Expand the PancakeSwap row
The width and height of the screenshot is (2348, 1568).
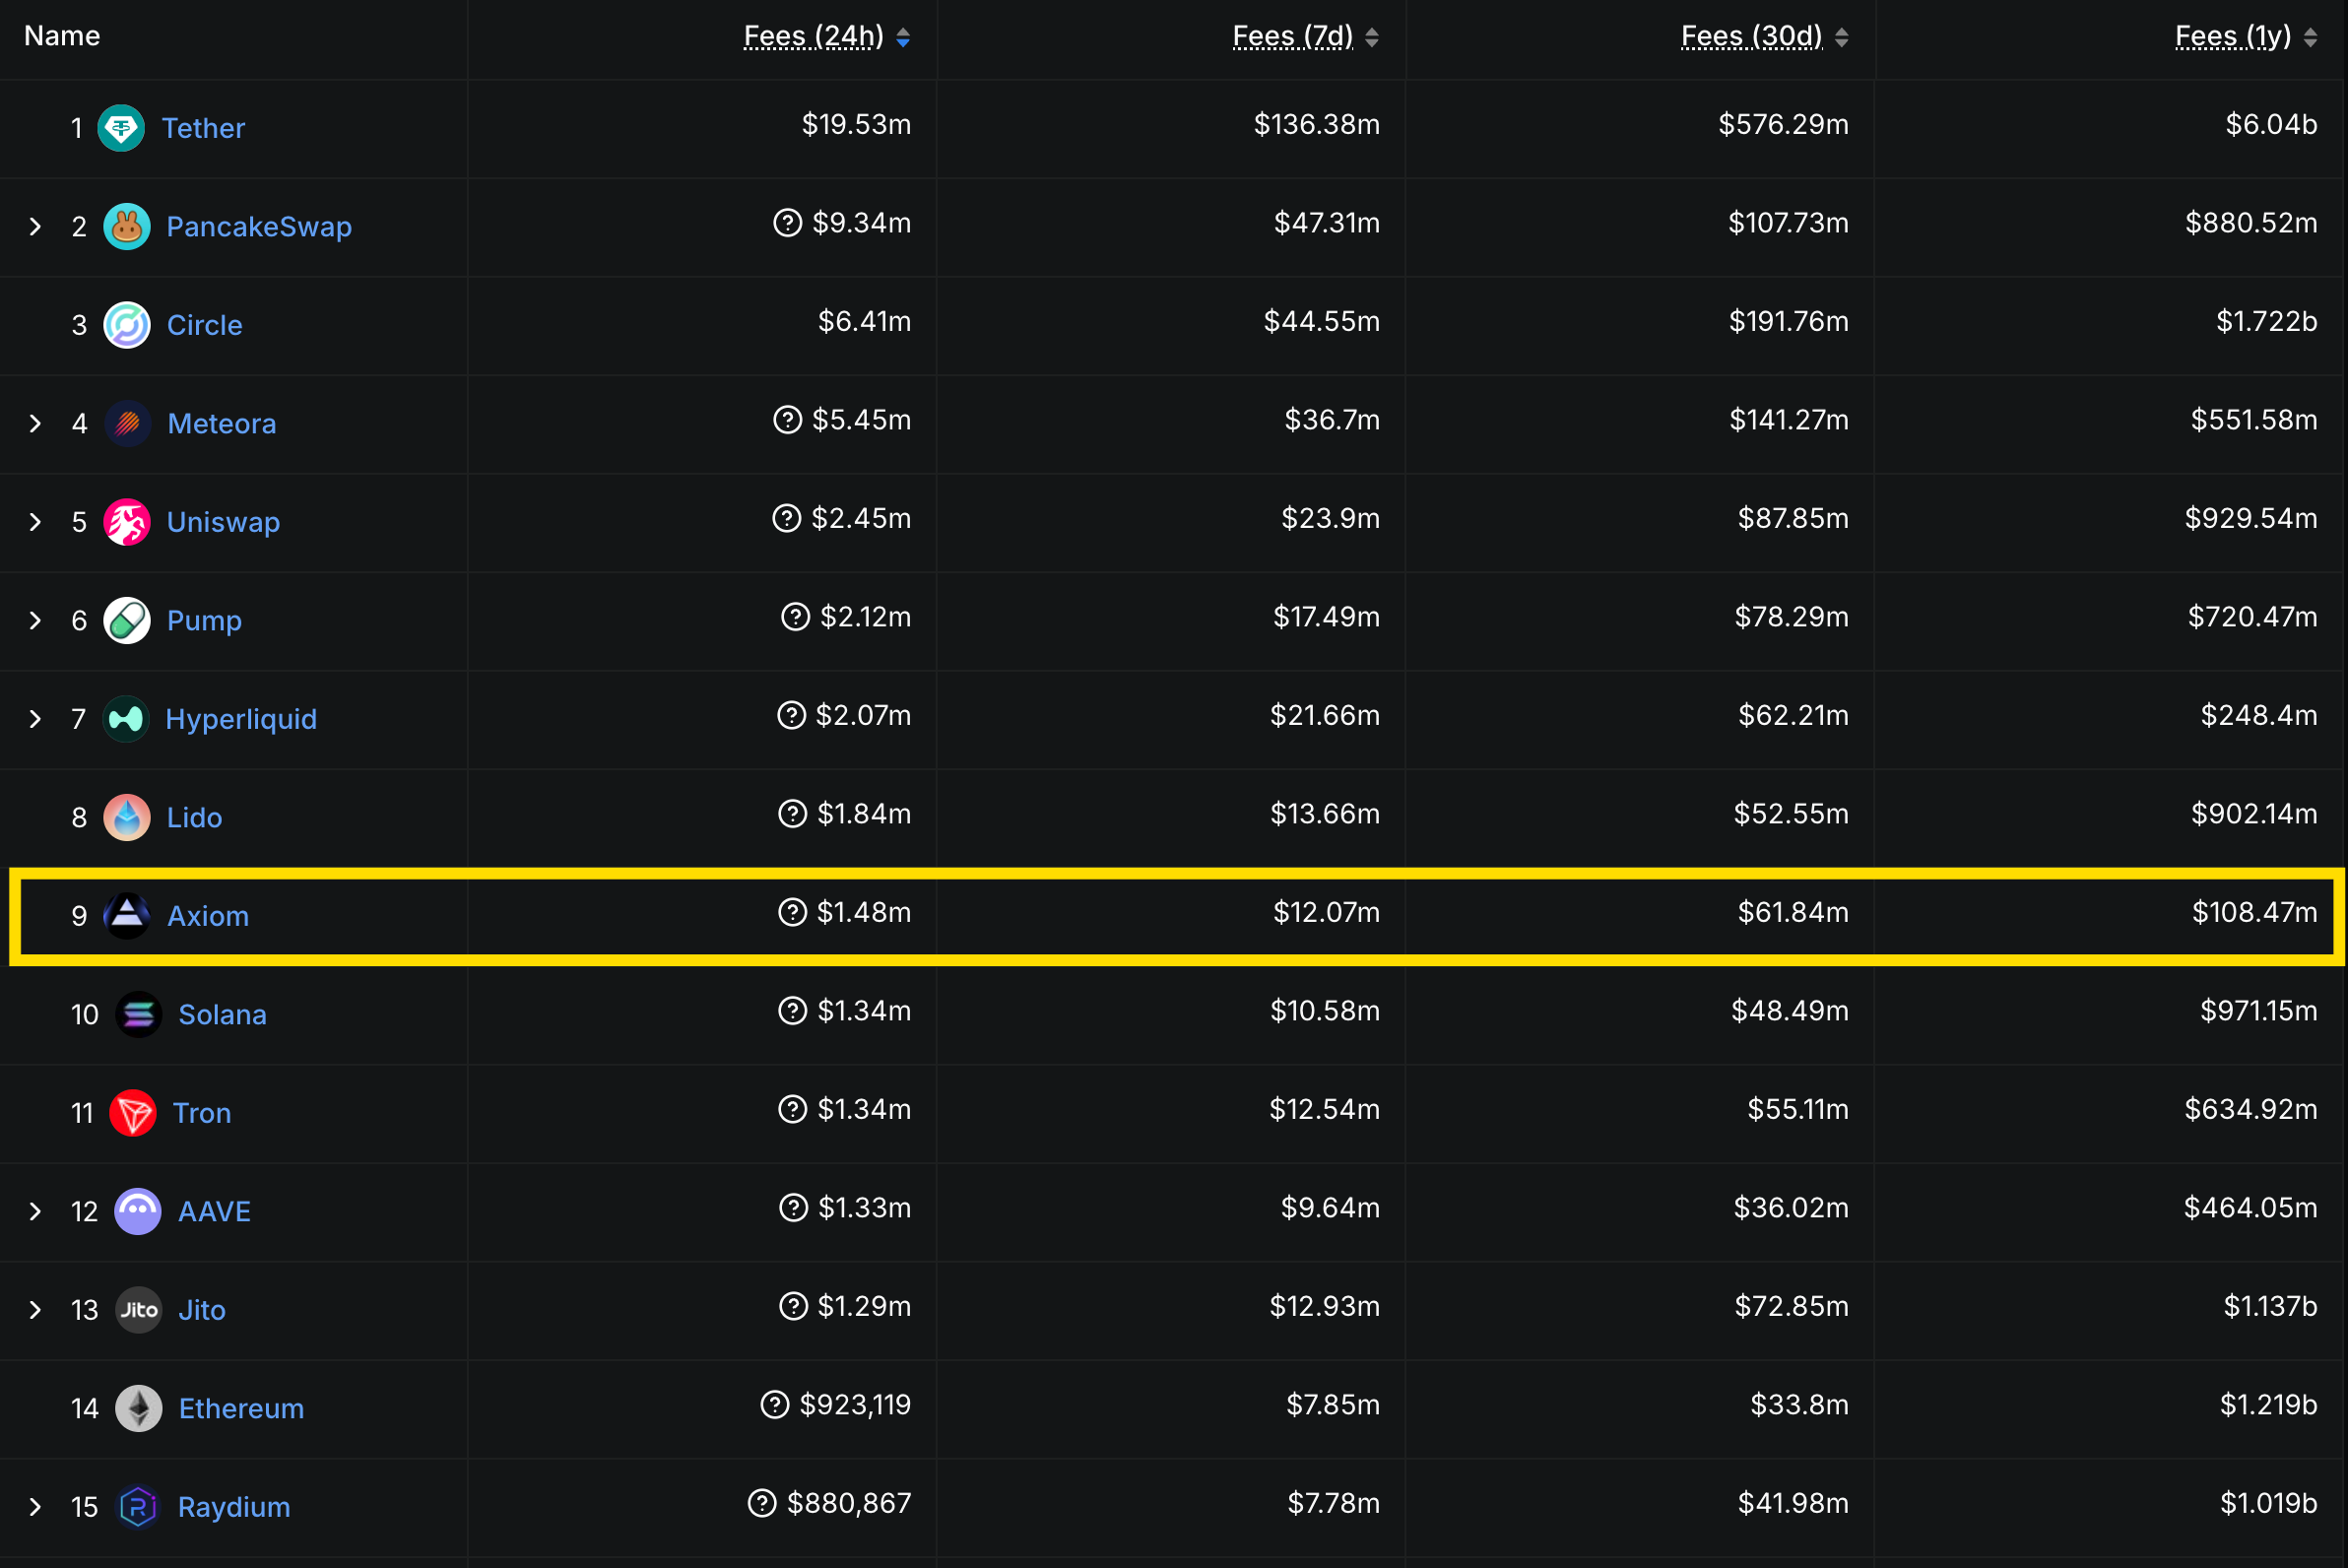(35, 227)
